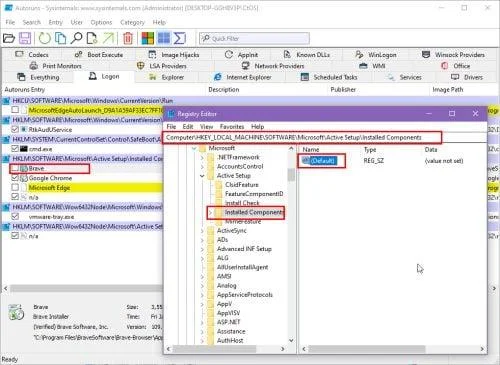500x365 pixels.
Task: Switch to the AppInit tab
Action: 241,55
